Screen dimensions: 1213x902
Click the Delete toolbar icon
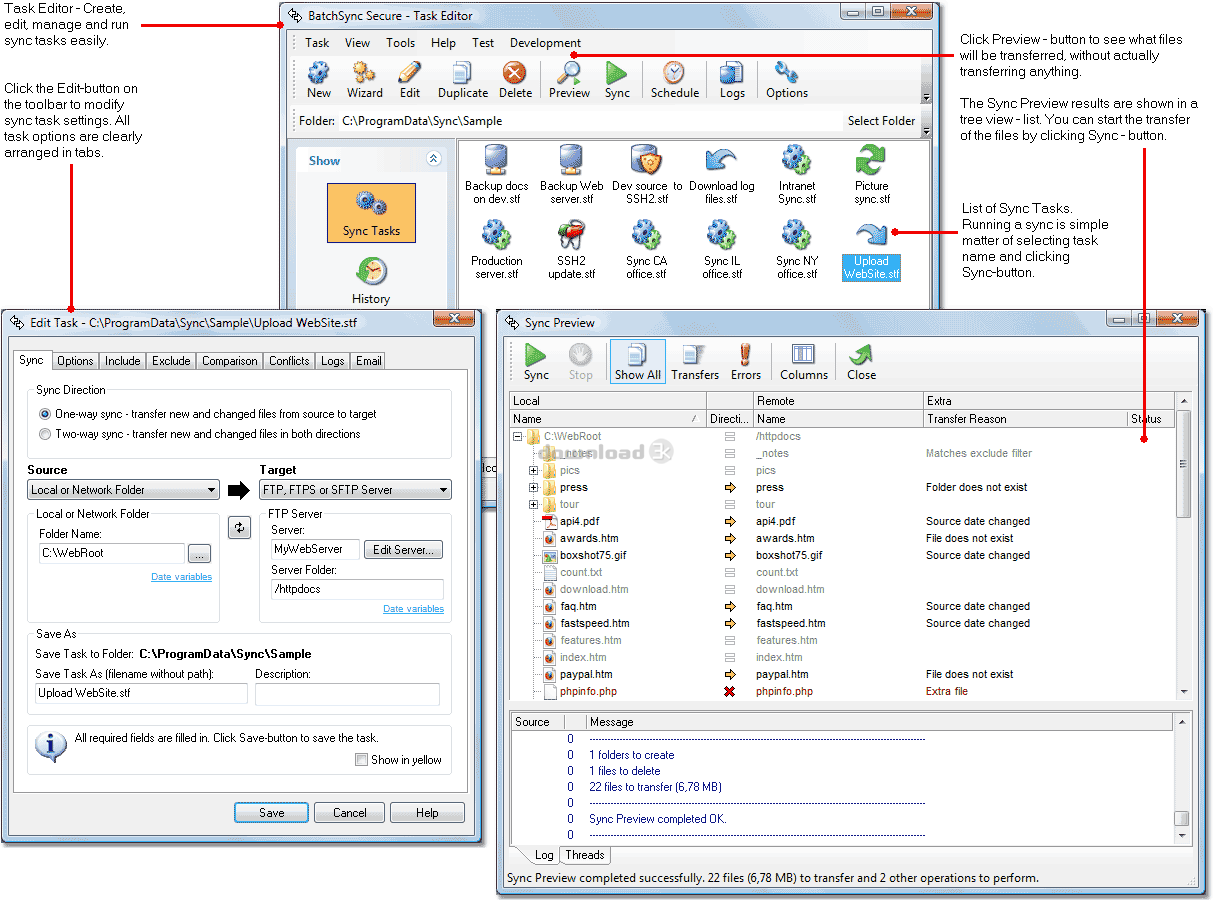[x=515, y=80]
